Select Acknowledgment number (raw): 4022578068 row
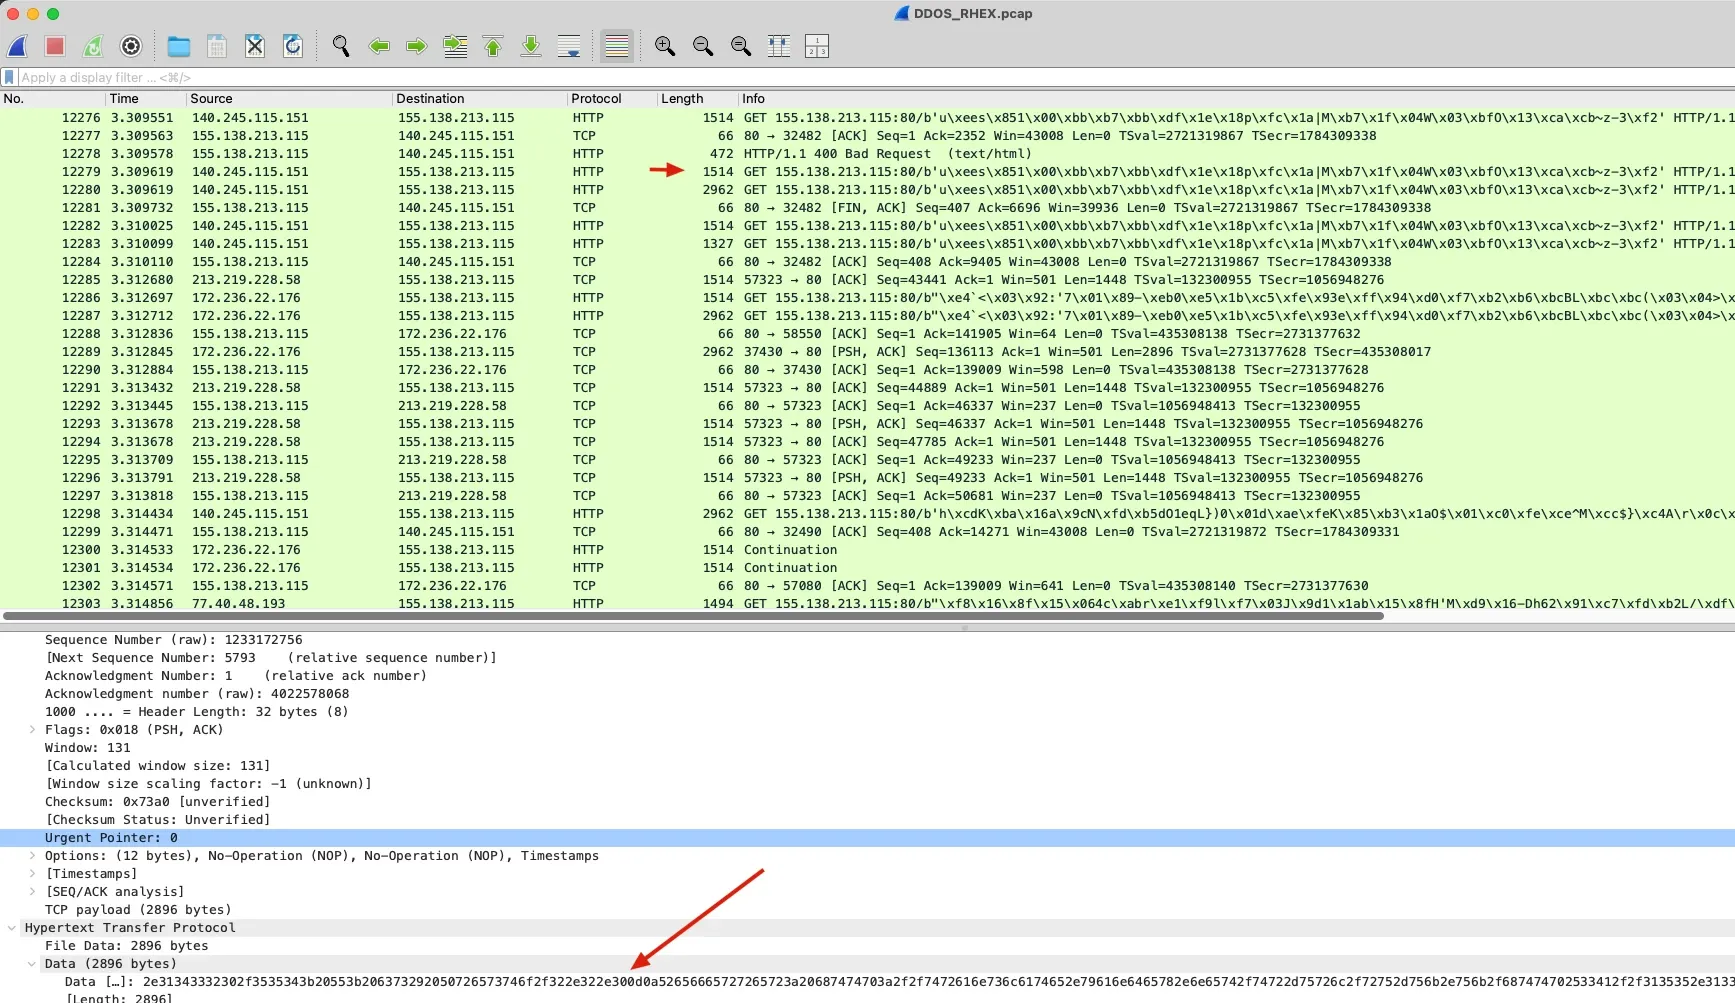Image resolution: width=1735 pixels, height=1003 pixels. click(x=867, y=694)
